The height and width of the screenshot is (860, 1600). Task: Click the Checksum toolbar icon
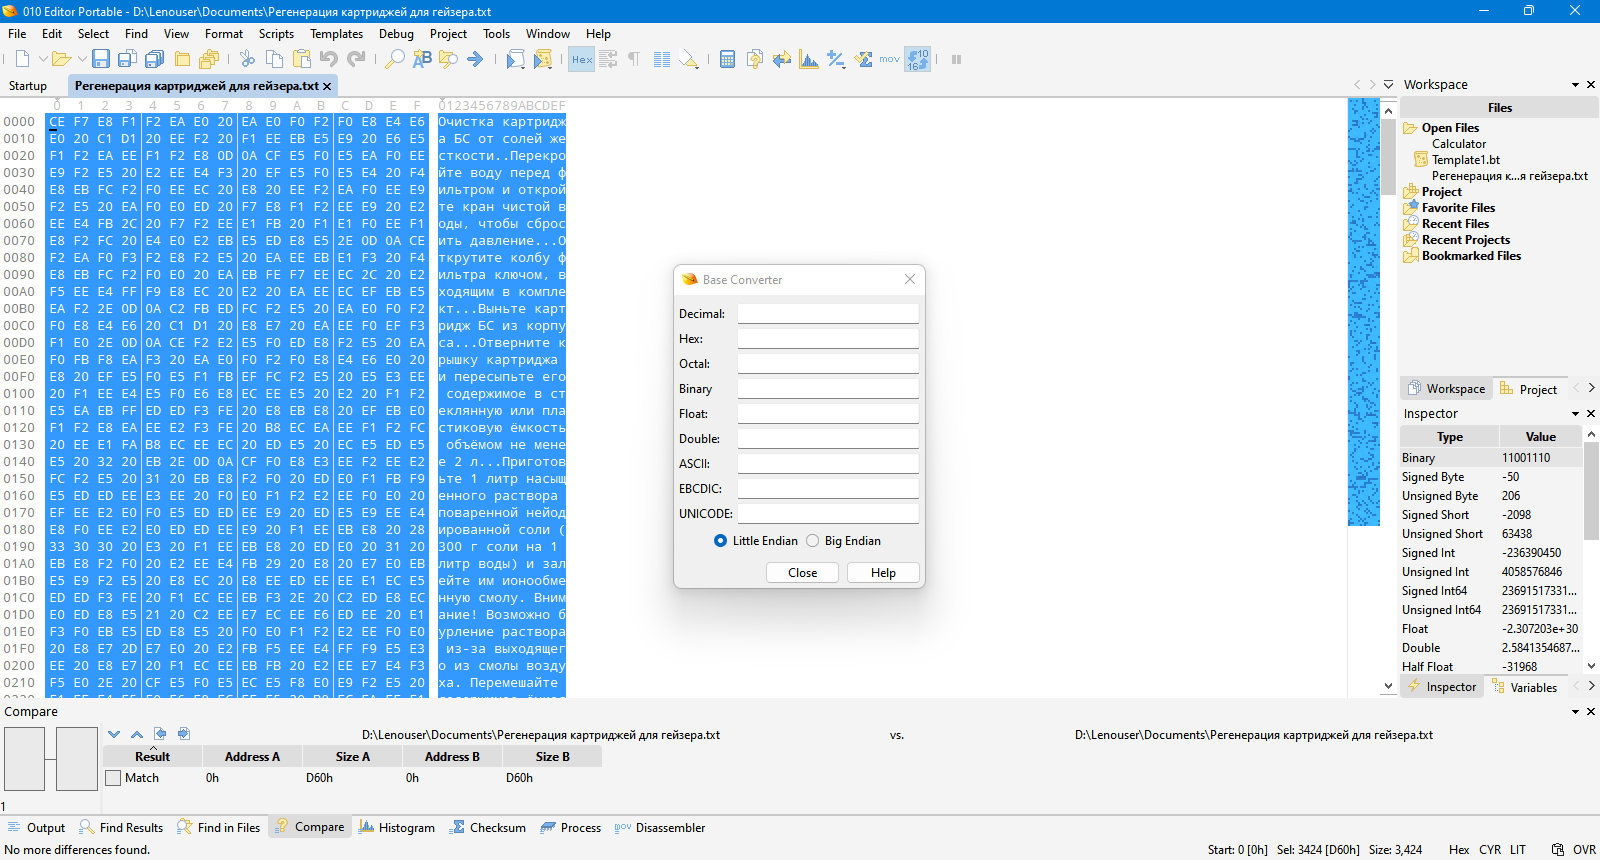863,59
